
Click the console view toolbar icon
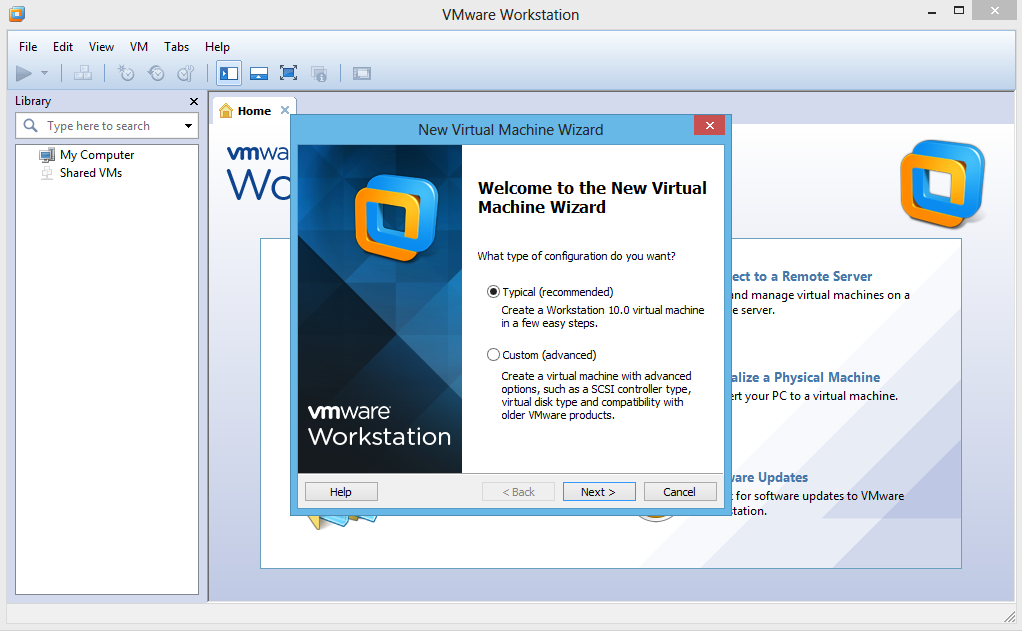362,73
